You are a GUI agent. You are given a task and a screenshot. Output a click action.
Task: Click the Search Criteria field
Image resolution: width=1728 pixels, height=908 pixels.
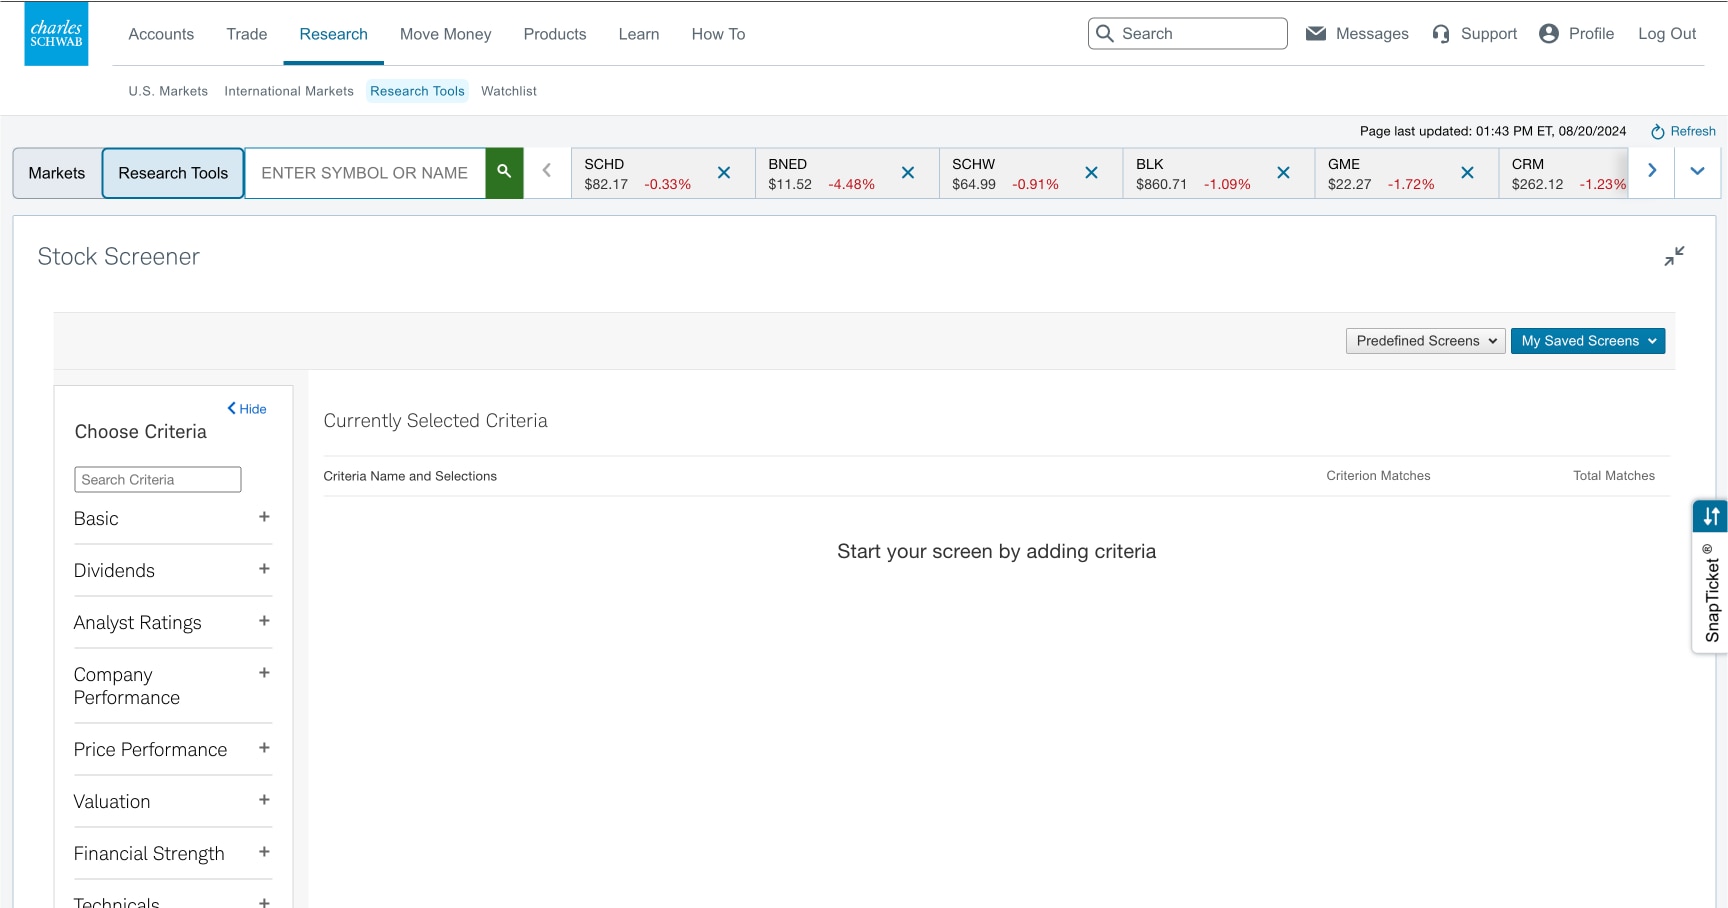pos(158,480)
